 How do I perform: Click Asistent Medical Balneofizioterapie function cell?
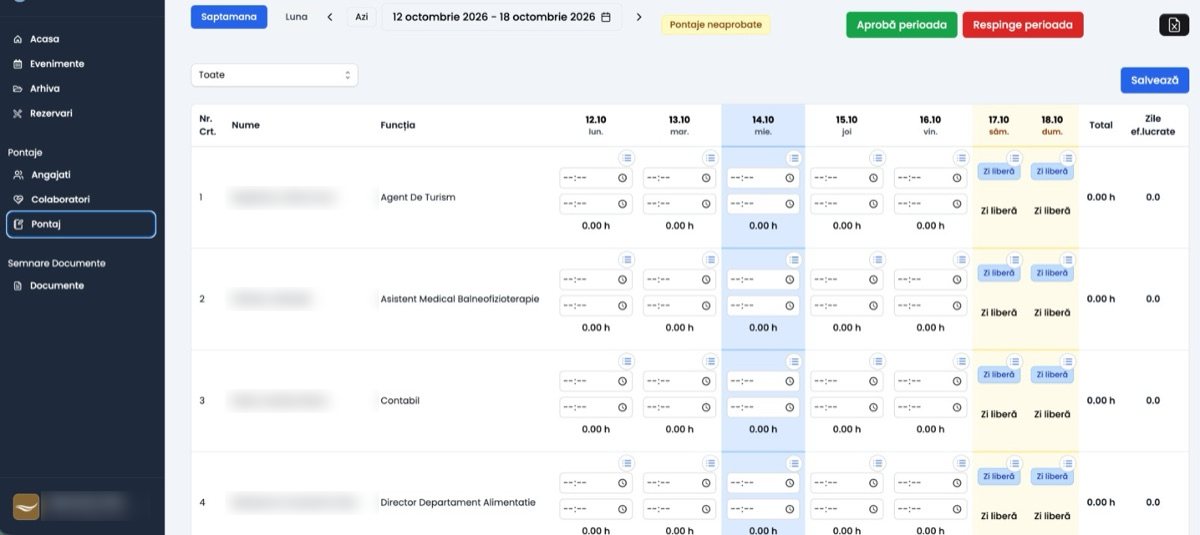460,299
